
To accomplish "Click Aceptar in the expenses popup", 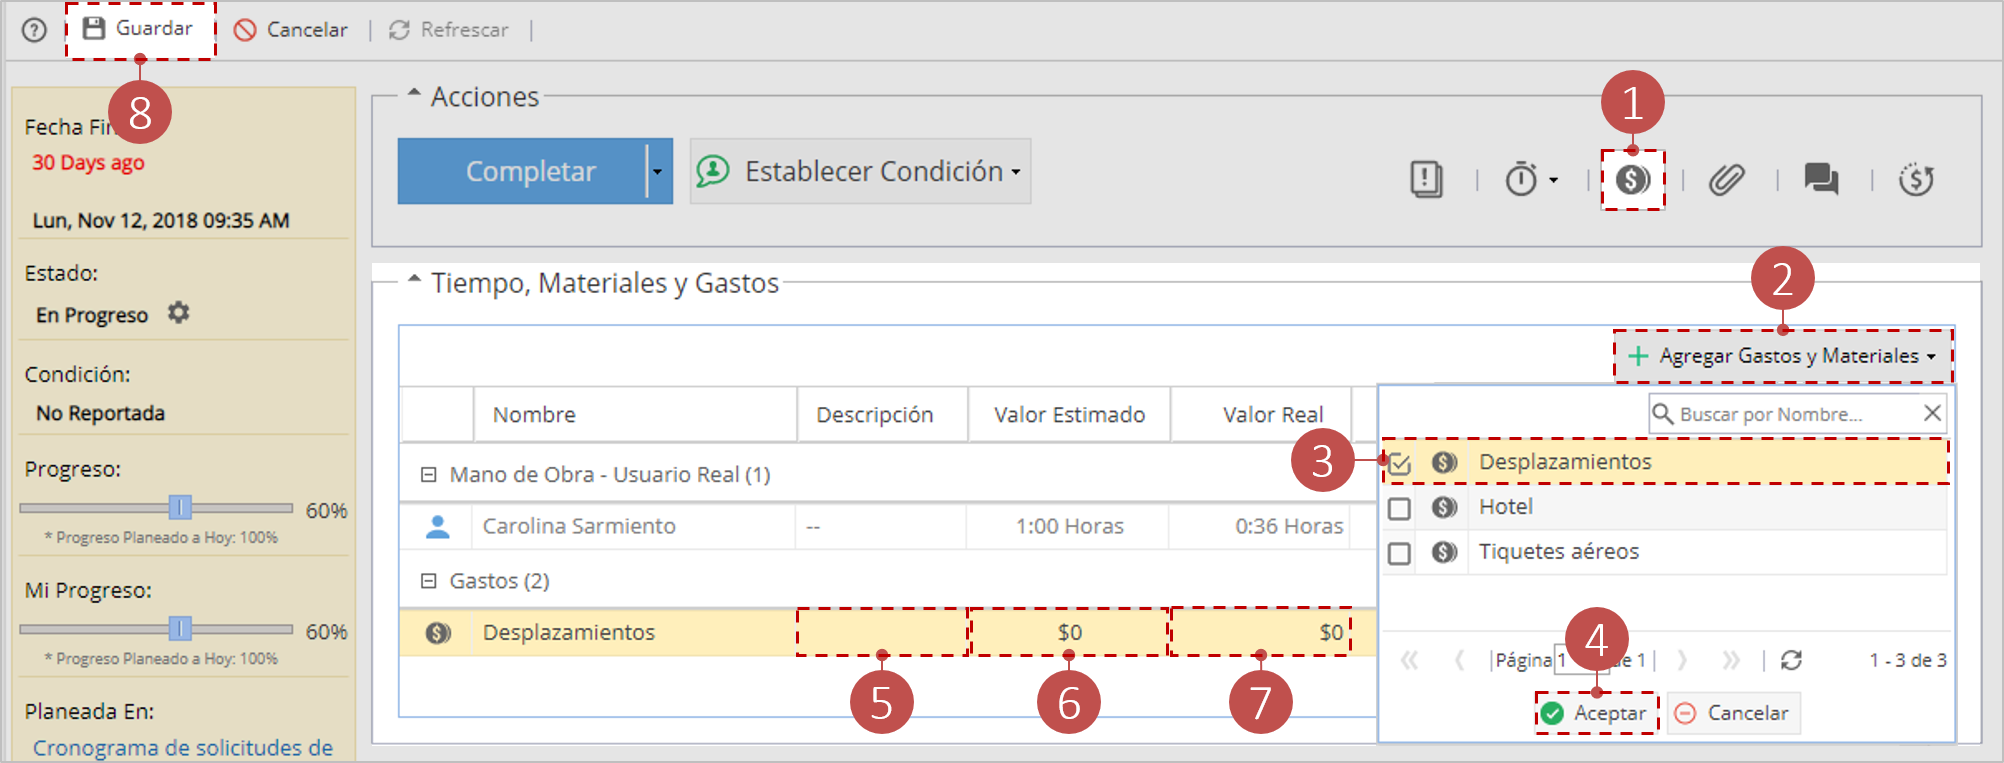I will (x=1596, y=713).
